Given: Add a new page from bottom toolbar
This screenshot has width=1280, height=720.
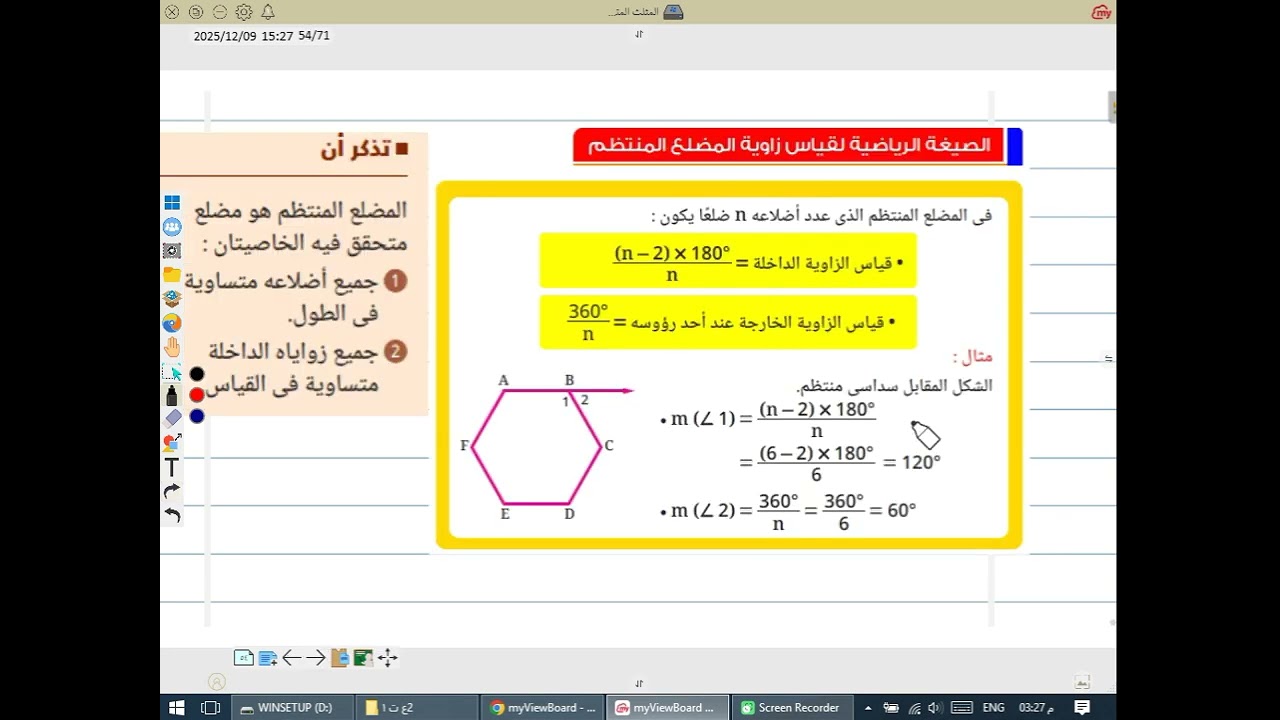Looking at the screenshot, I should pyautogui.click(x=267, y=658).
